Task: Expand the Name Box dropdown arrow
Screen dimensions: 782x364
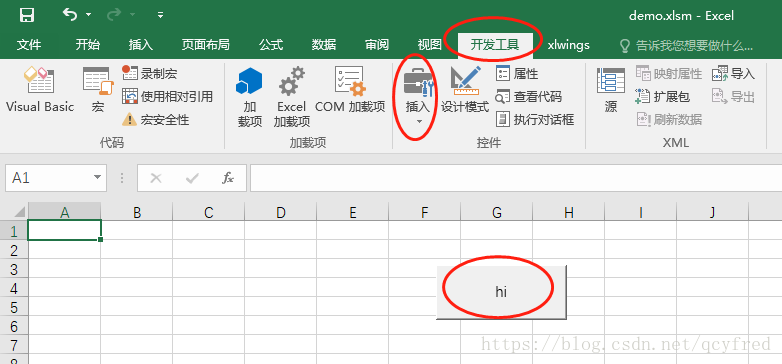Action: coord(97,178)
